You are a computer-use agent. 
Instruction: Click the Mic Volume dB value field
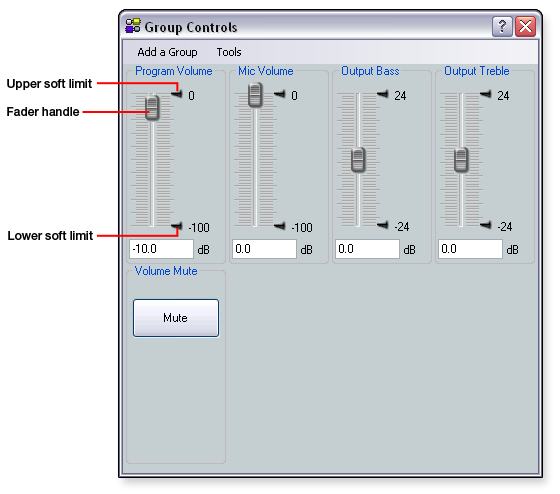(x=264, y=249)
